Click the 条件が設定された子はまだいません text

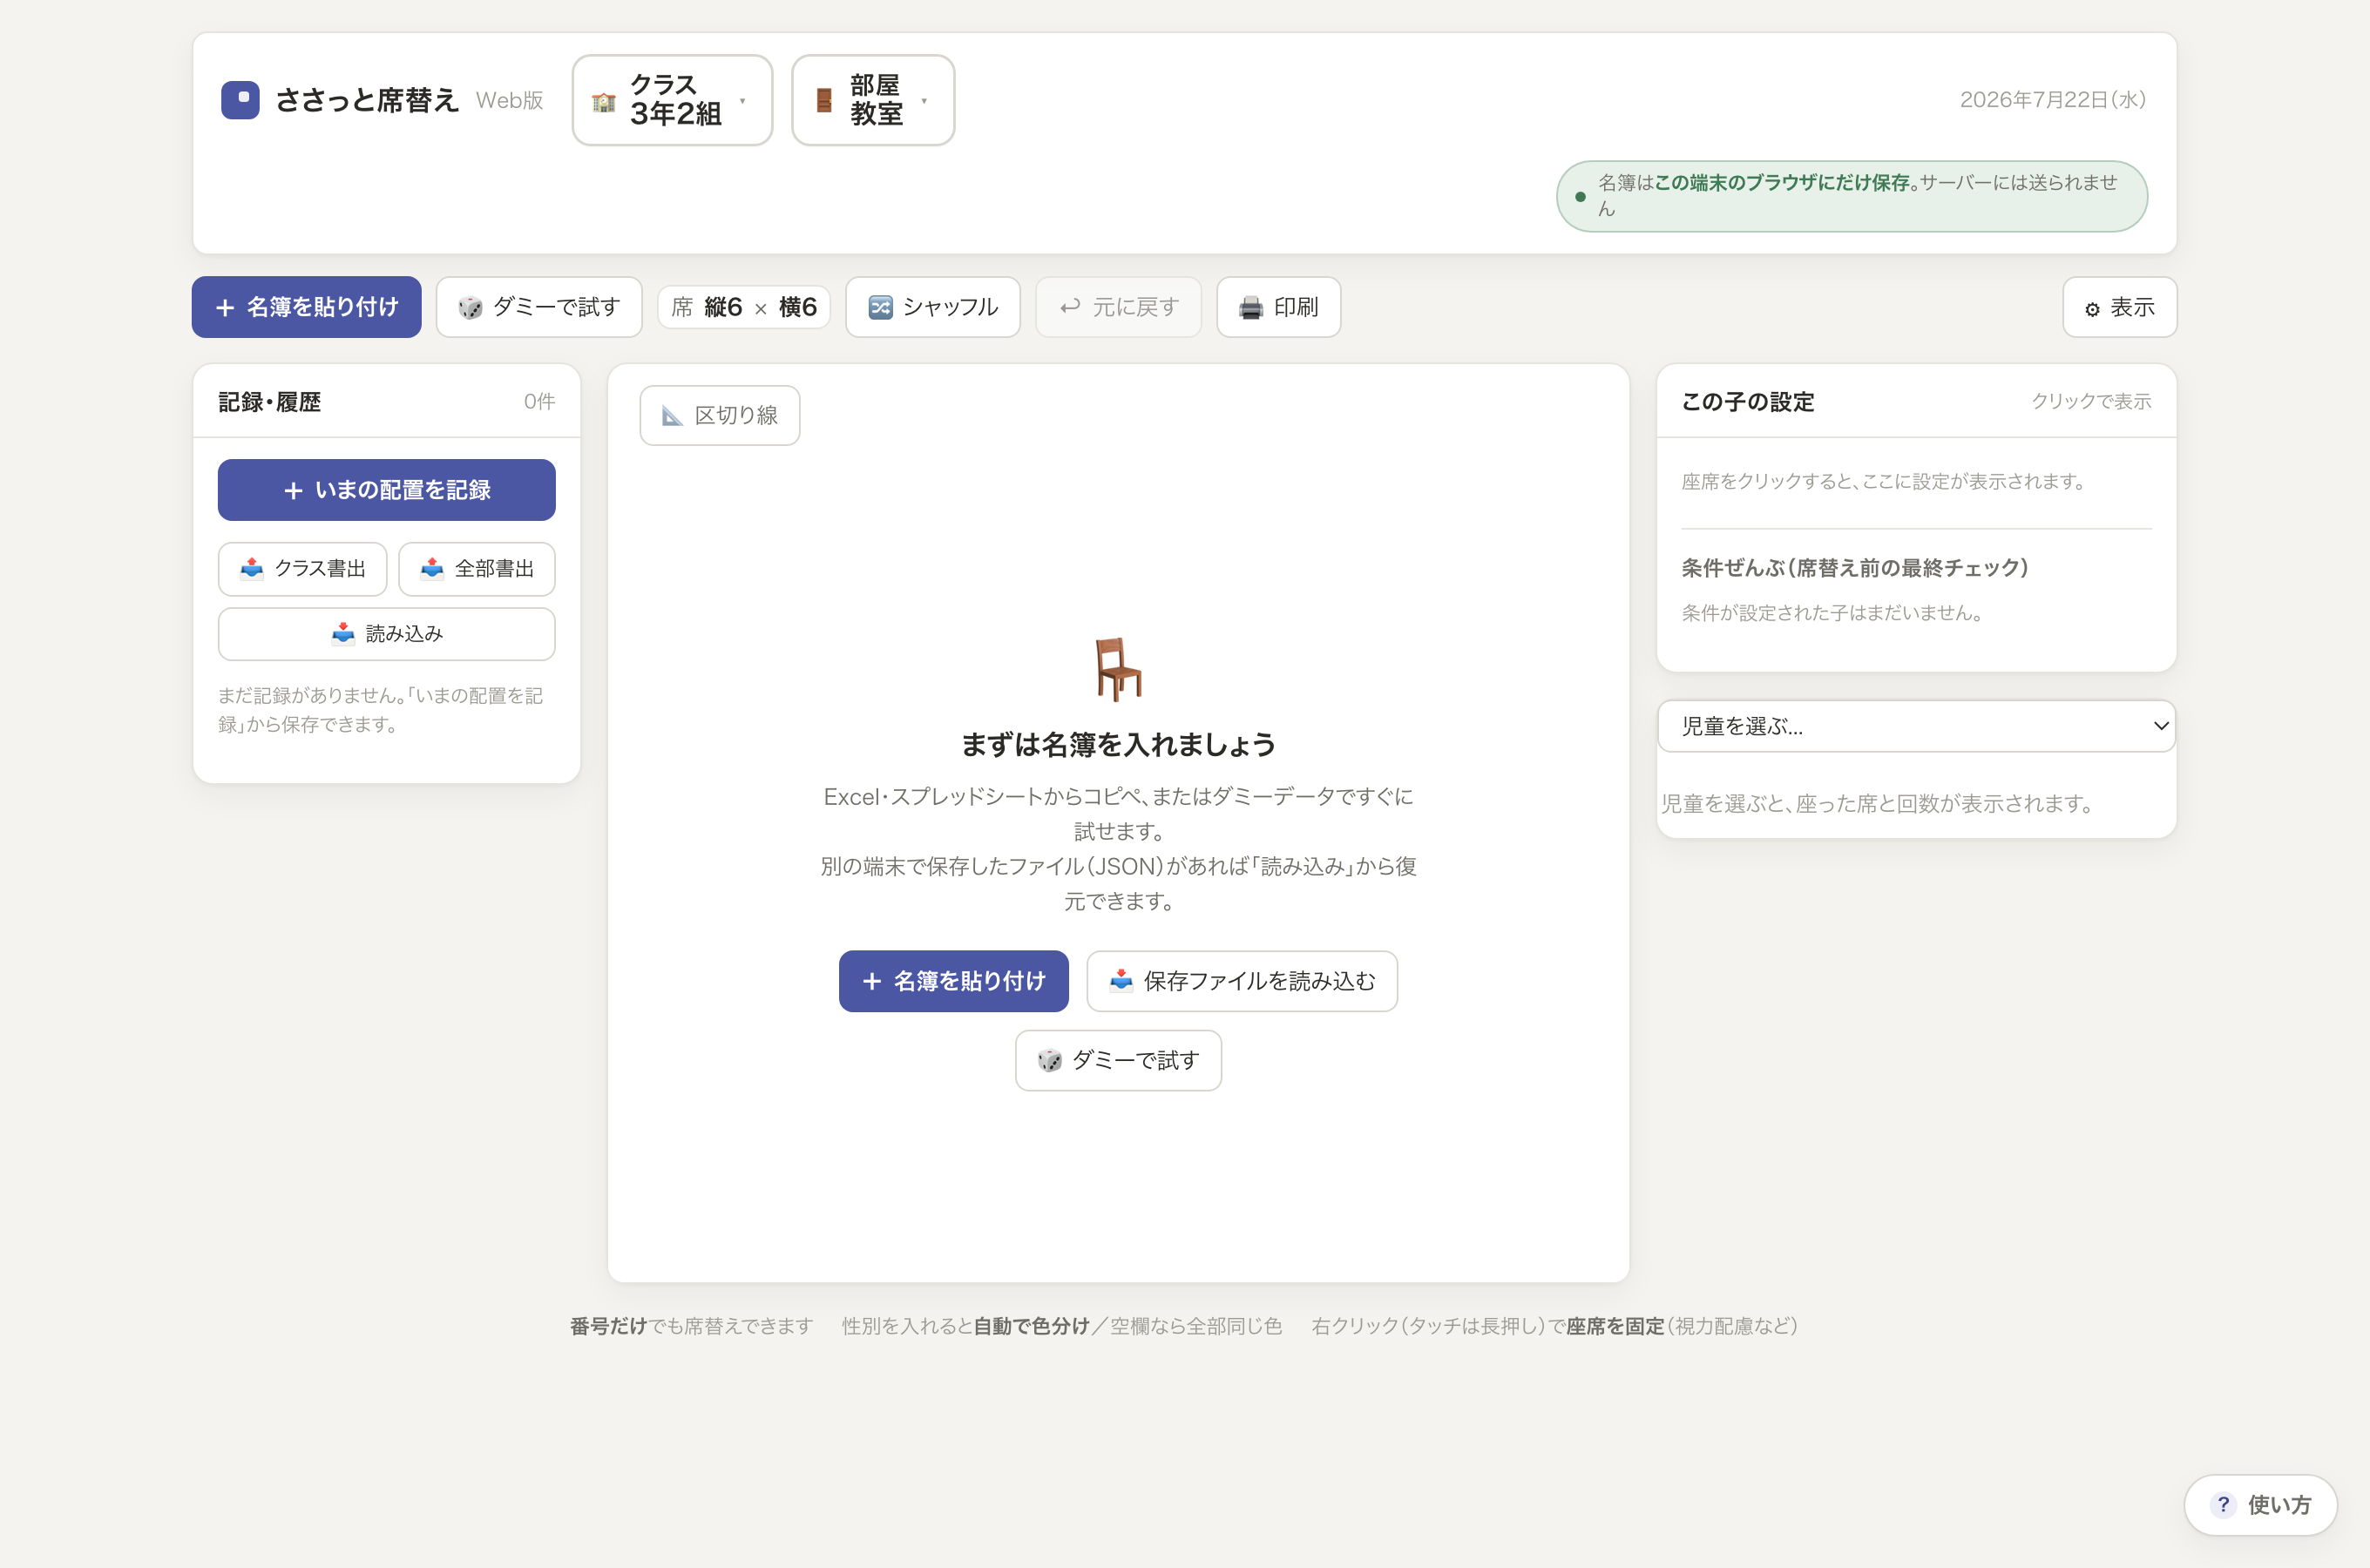point(1832,613)
